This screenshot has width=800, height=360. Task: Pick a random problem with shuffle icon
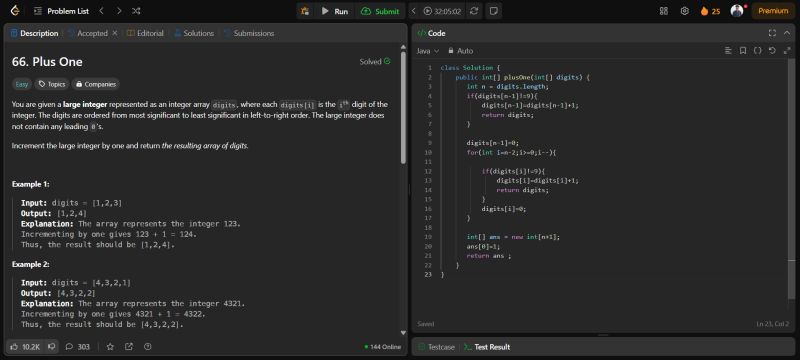pos(136,11)
